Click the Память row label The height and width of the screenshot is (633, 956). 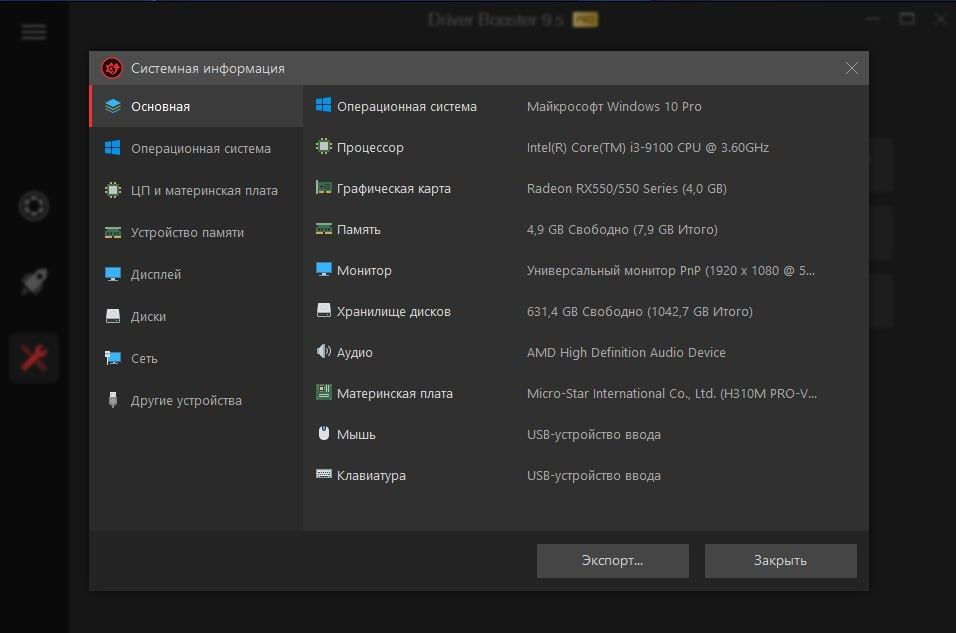click(x=358, y=230)
